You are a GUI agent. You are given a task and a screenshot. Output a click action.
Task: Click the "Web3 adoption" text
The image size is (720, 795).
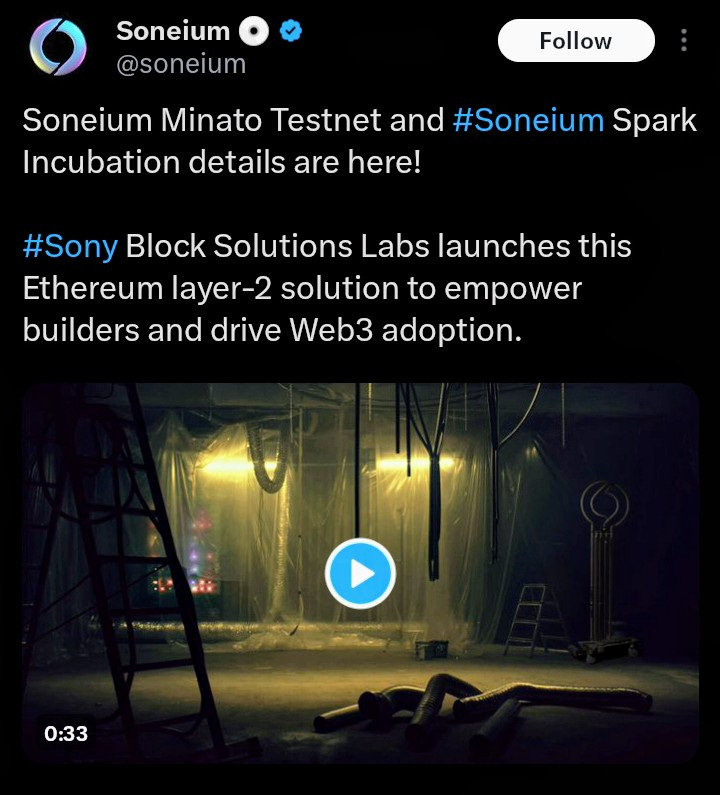(x=405, y=331)
